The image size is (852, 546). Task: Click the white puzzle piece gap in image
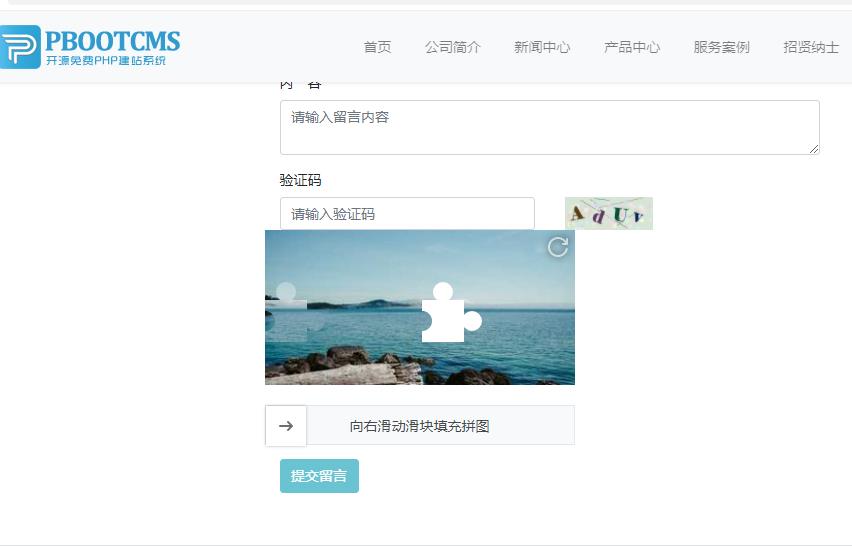pyautogui.click(x=446, y=316)
